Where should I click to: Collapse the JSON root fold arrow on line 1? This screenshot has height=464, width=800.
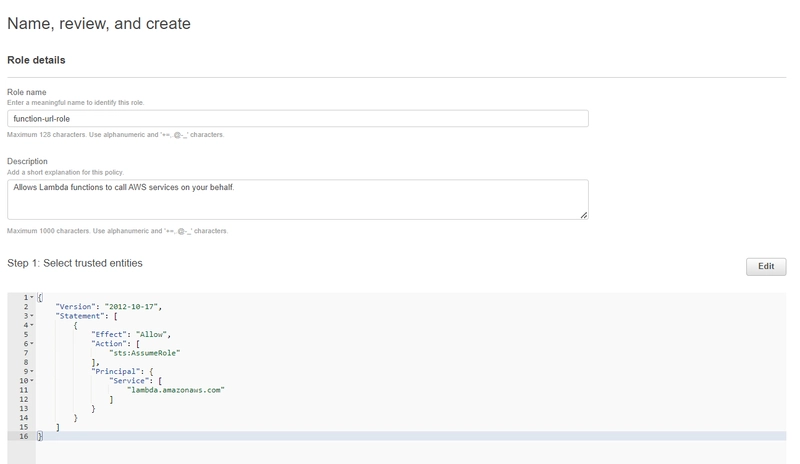pos(32,297)
